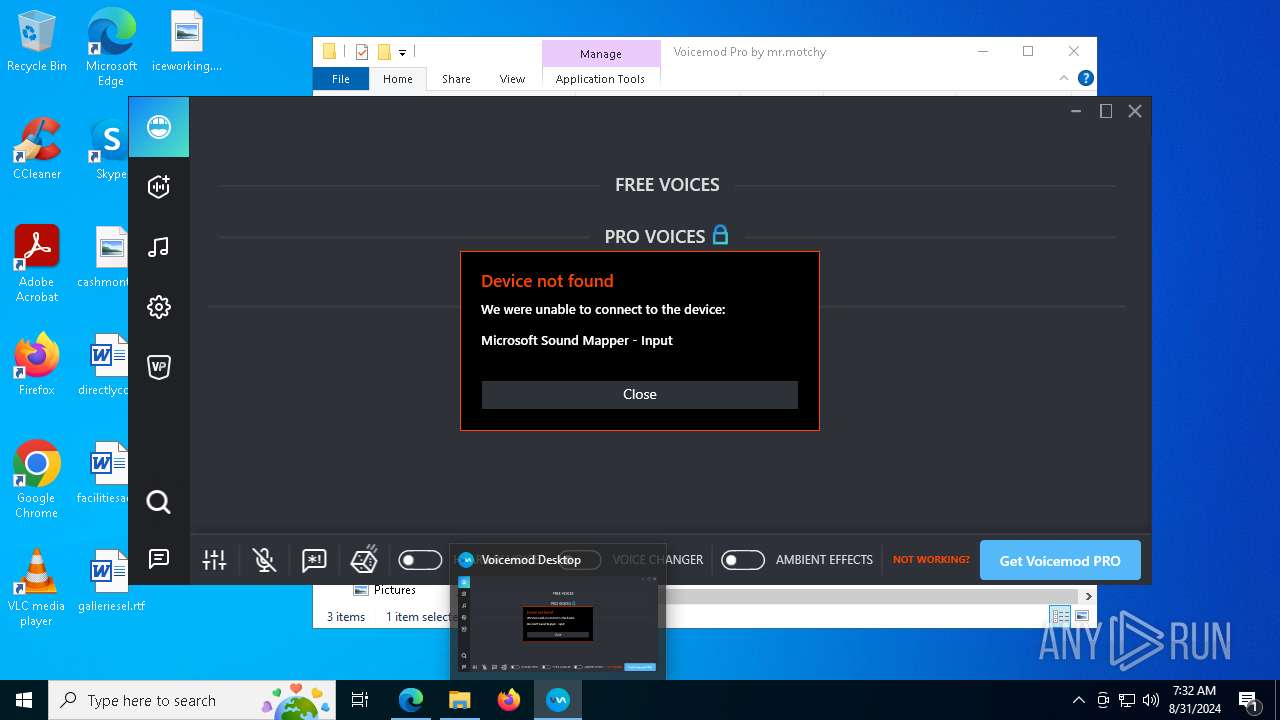Click the NOT WORKING? link

[931, 560]
